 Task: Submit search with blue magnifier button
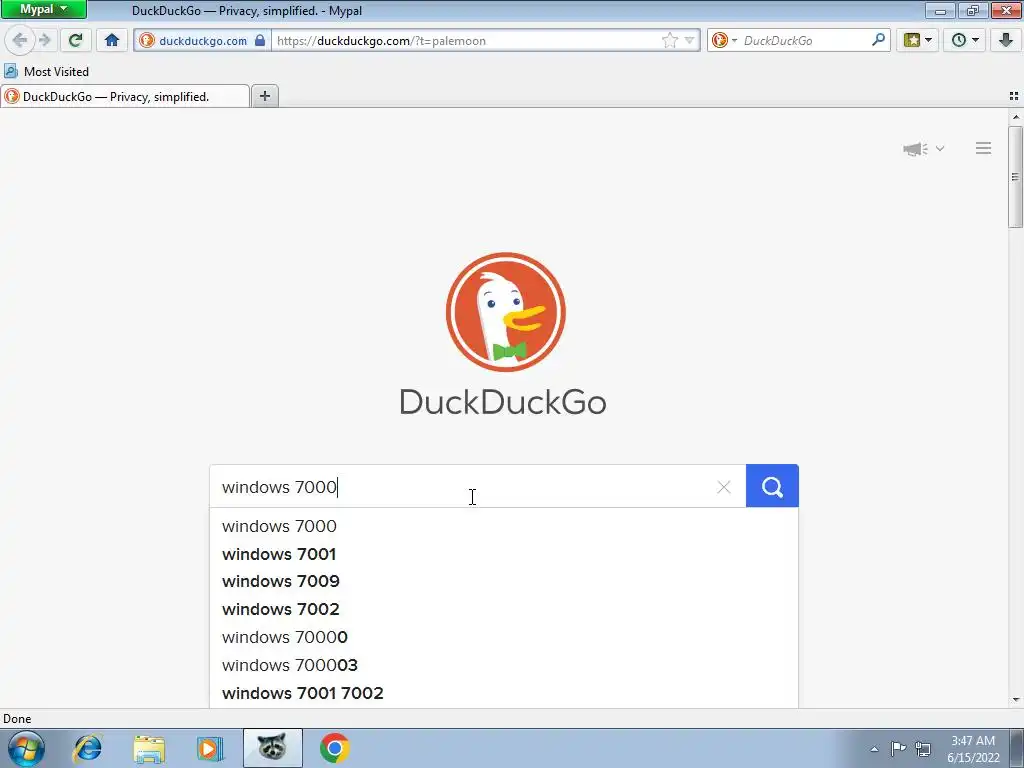[x=772, y=487]
